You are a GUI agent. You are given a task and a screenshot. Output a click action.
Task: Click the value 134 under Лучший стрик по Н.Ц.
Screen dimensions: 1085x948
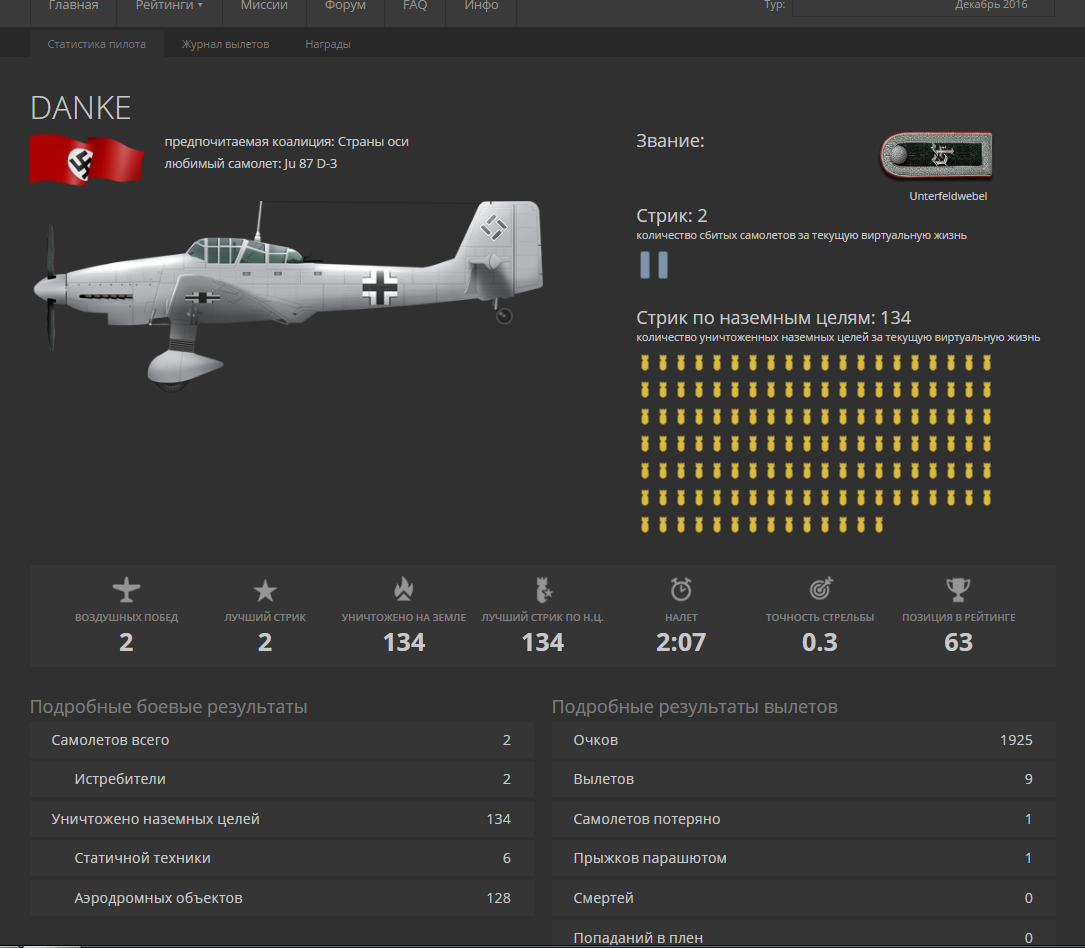542,643
